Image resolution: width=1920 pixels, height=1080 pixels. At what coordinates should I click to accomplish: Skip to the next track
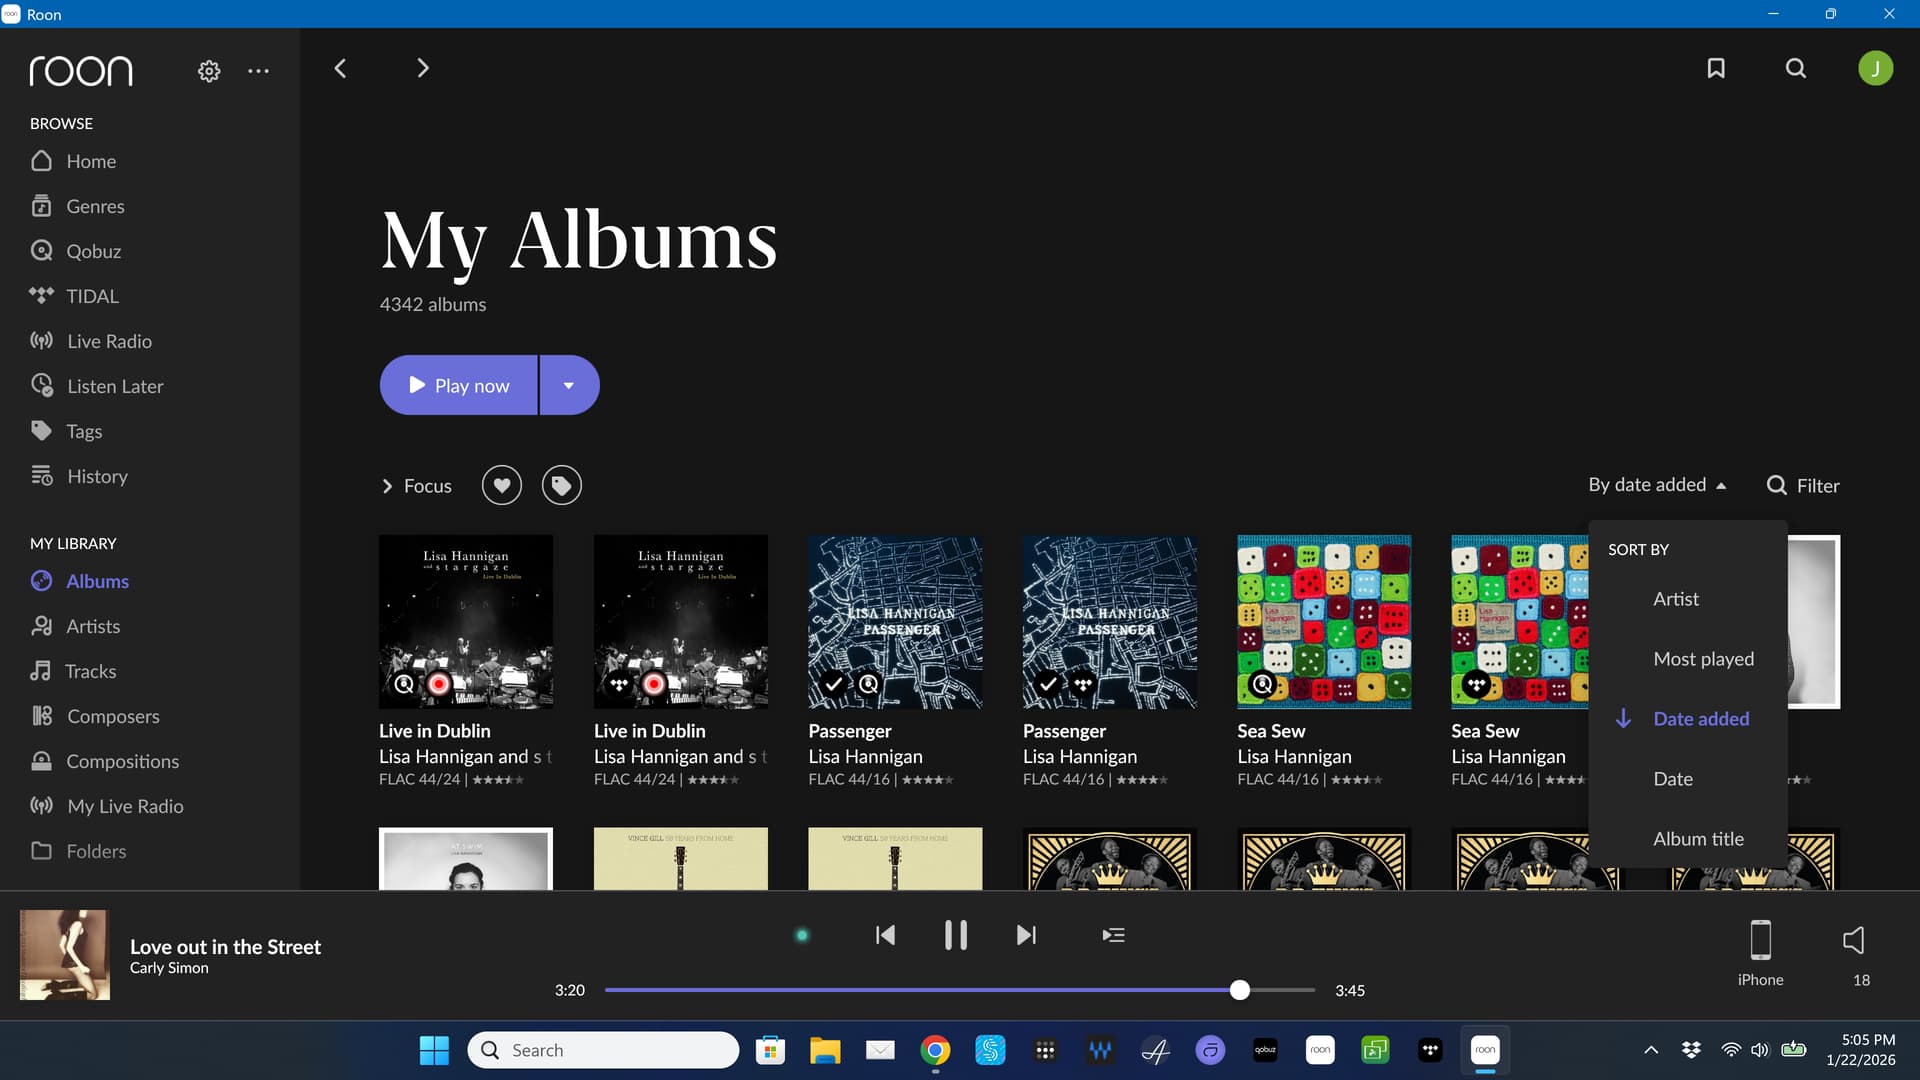coord(1026,935)
